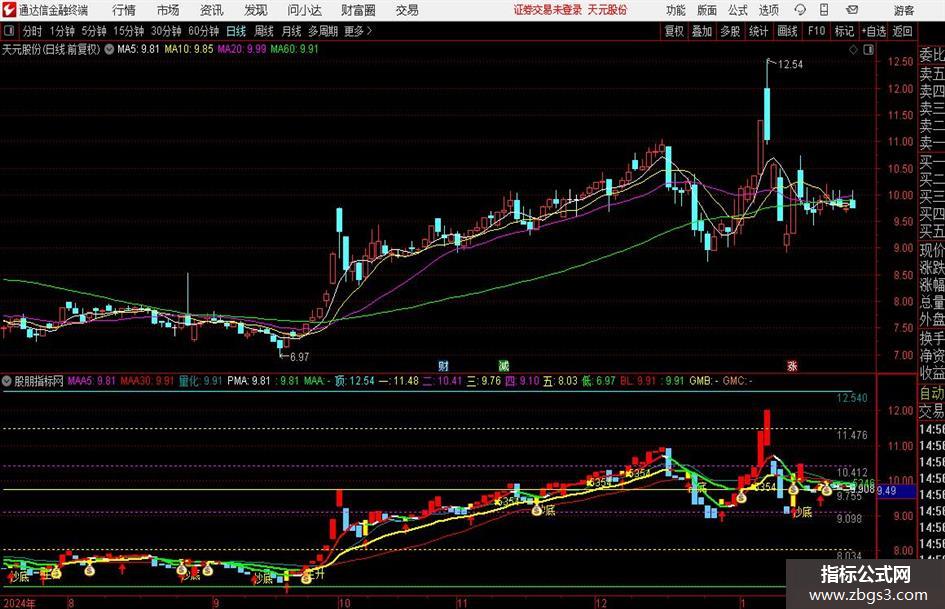Open the 公式 menu
Screen dimensions: 945x609
tap(738, 10)
